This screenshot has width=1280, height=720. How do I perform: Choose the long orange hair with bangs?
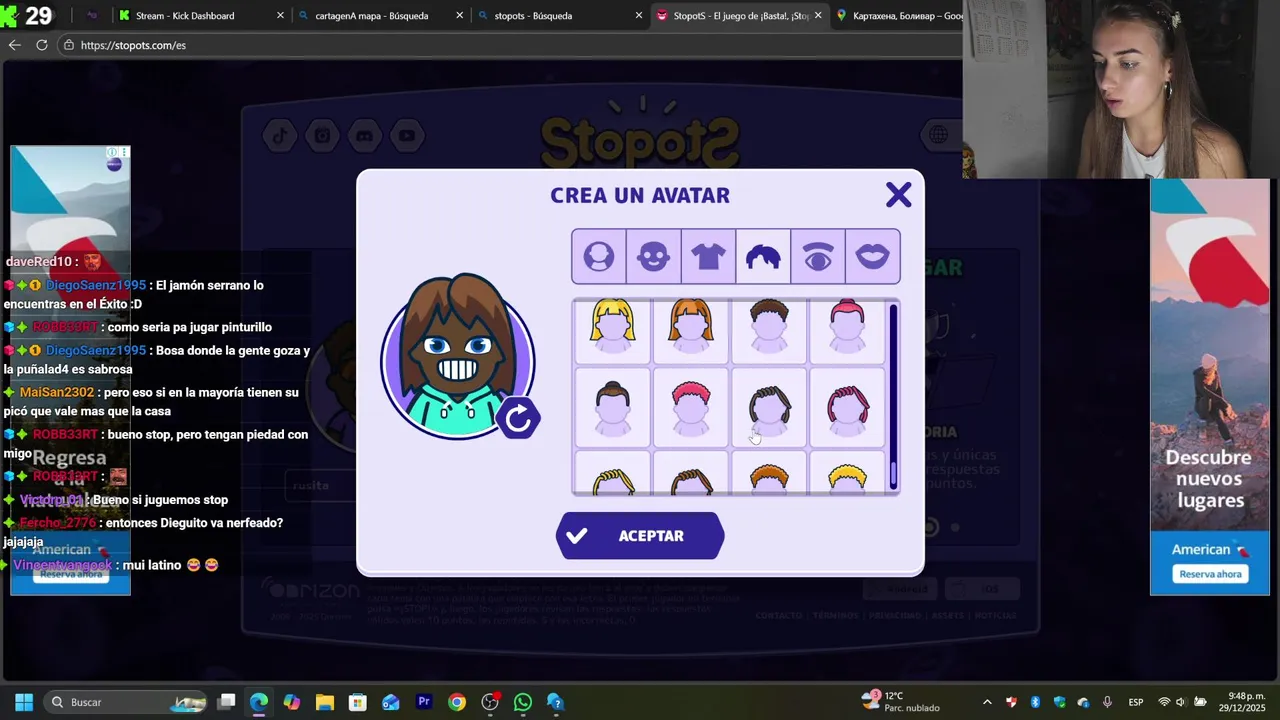click(691, 328)
